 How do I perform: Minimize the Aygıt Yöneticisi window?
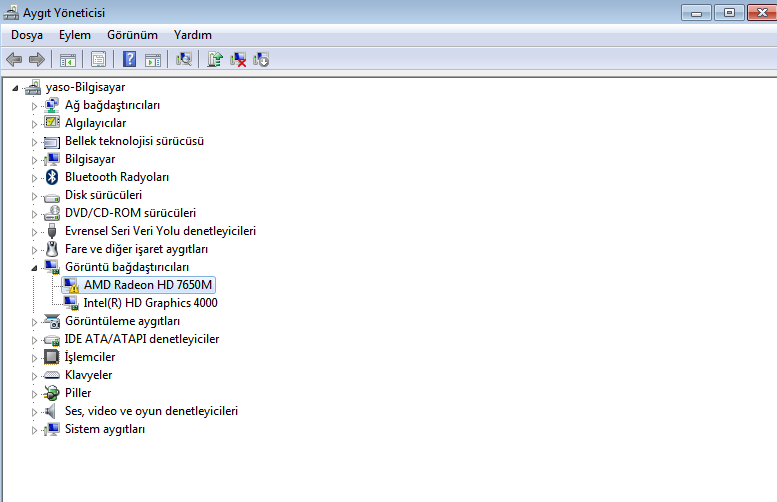pyautogui.click(x=696, y=12)
